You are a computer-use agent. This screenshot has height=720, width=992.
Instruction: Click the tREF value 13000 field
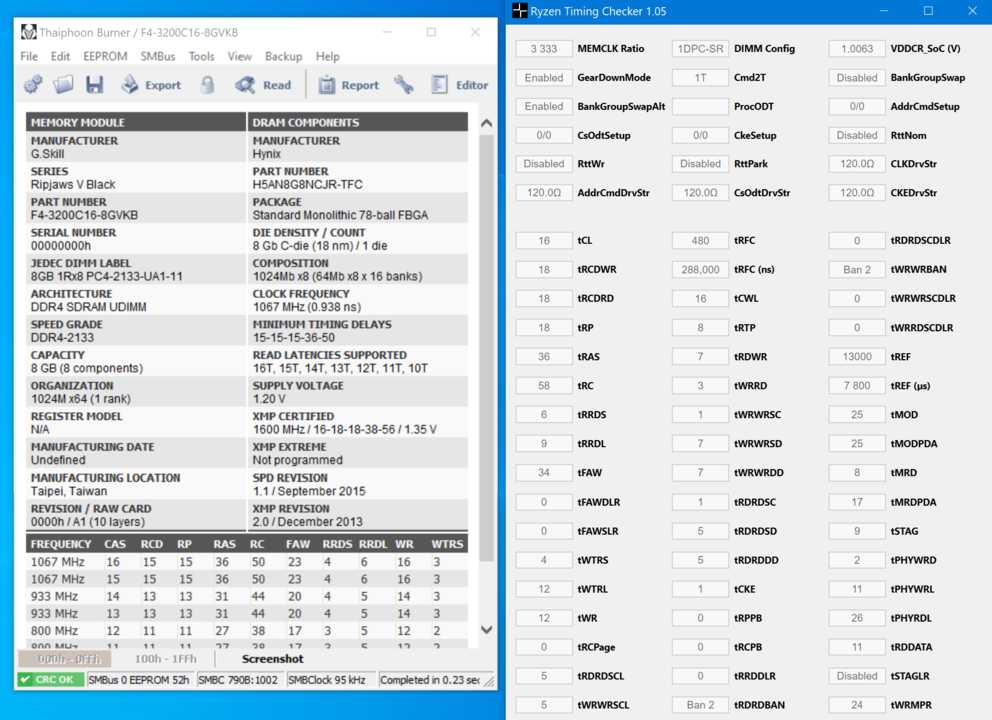click(x=857, y=357)
